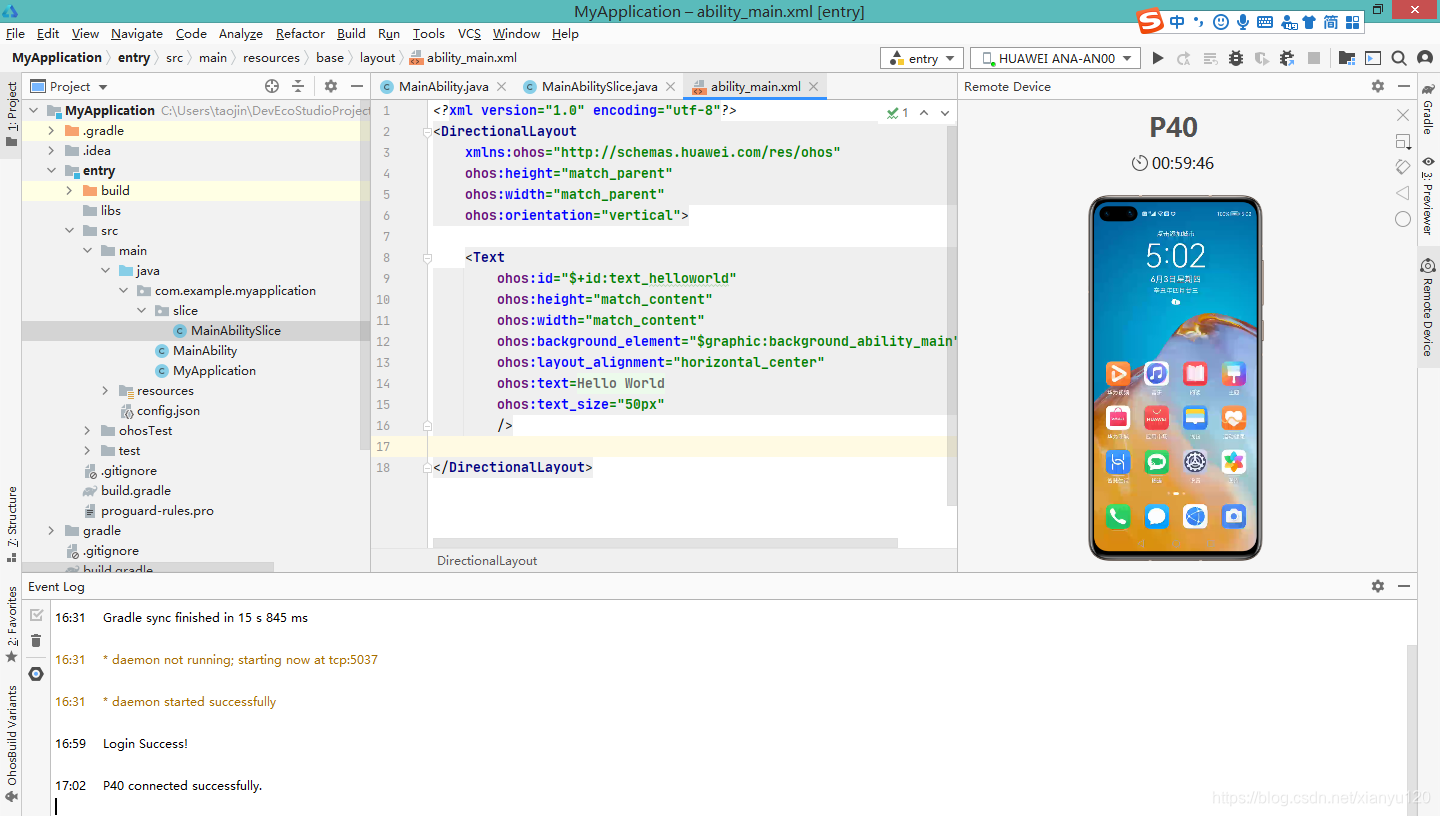The height and width of the screenshot is (816, 1440).
Task: Open Remote Device panel settings gear
Action: [1378, 86]
